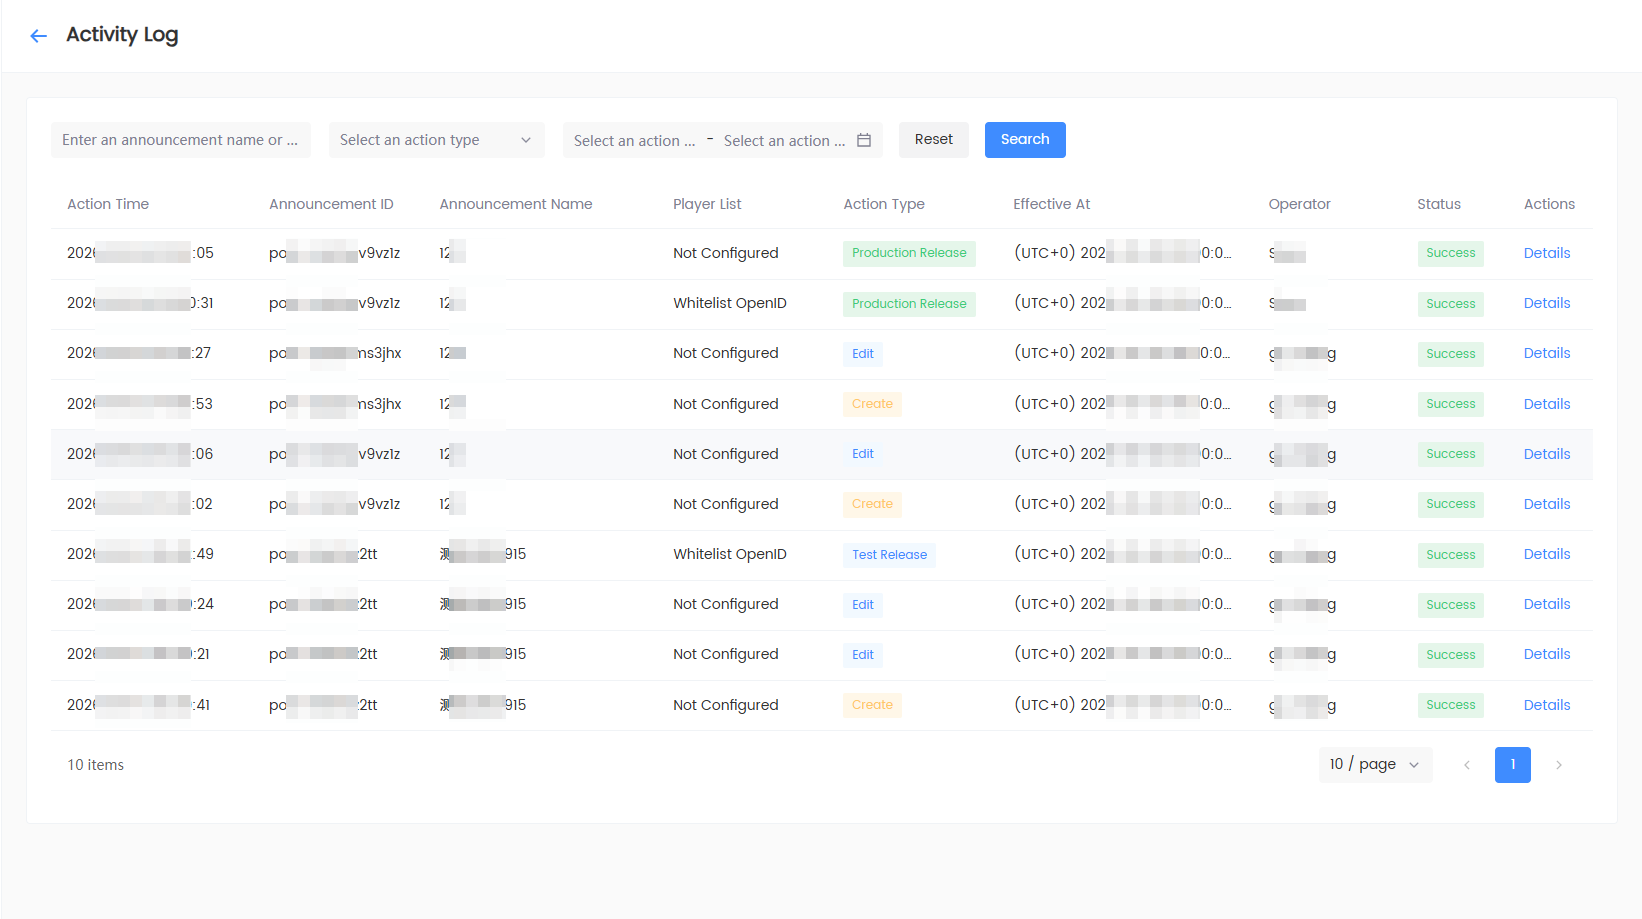Pick the end date in the action date range
The height and width of the screenshot is (919, 1642).
pos(785,141)
